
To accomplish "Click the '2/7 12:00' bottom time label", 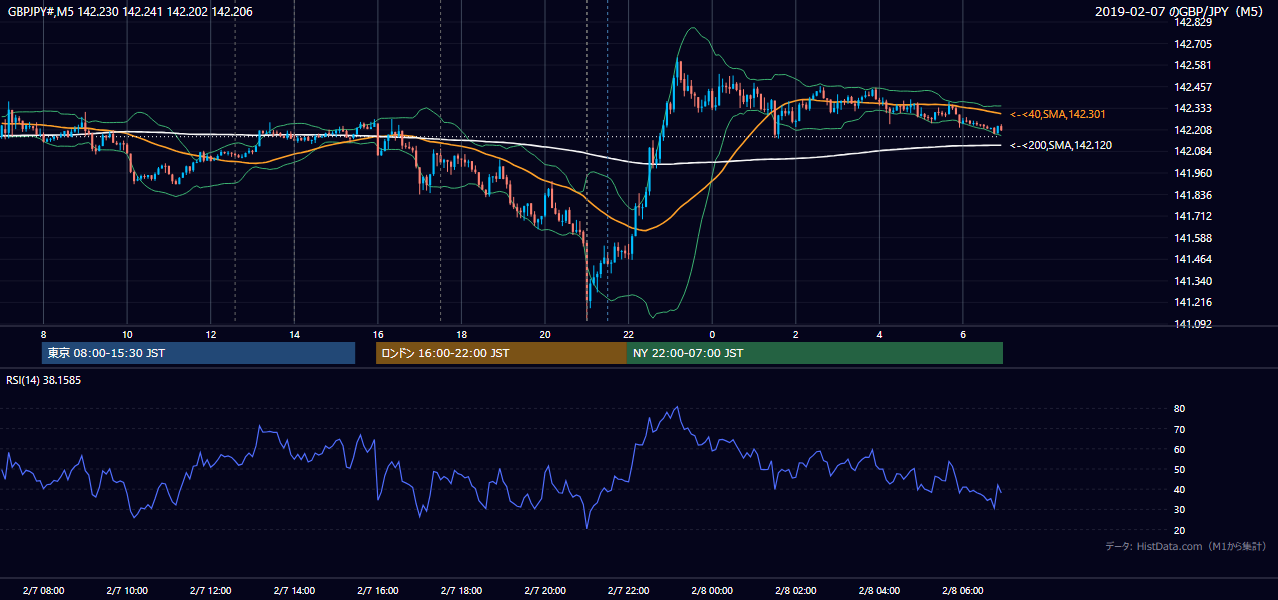I will pos(210,591).
